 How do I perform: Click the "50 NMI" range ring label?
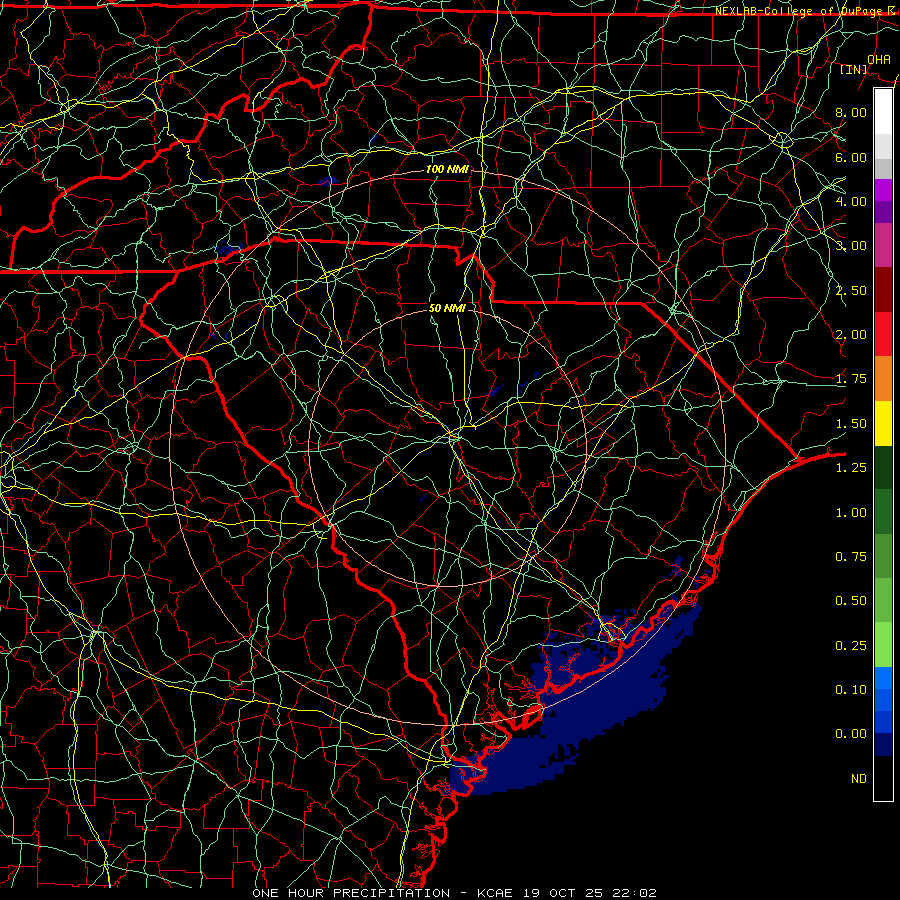[x=447, y=308]
